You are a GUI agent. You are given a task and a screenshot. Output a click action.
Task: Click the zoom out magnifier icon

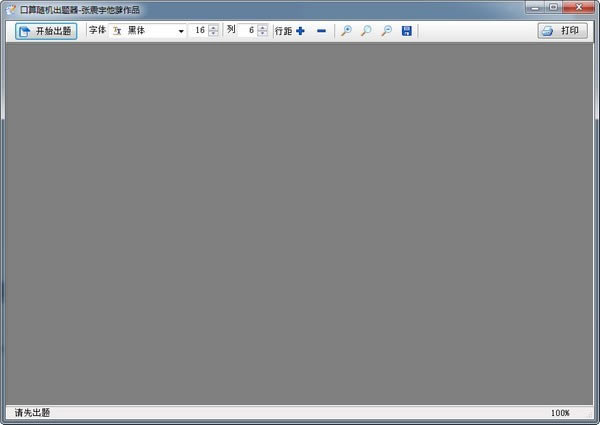tap(386, 31)
